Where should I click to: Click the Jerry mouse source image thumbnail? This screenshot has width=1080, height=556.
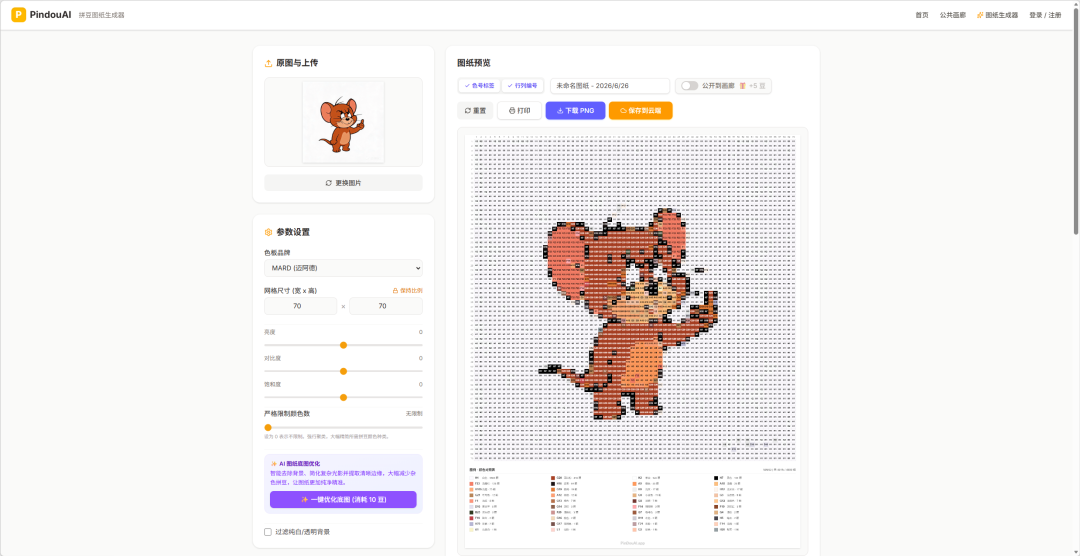(x=343, y=122)
